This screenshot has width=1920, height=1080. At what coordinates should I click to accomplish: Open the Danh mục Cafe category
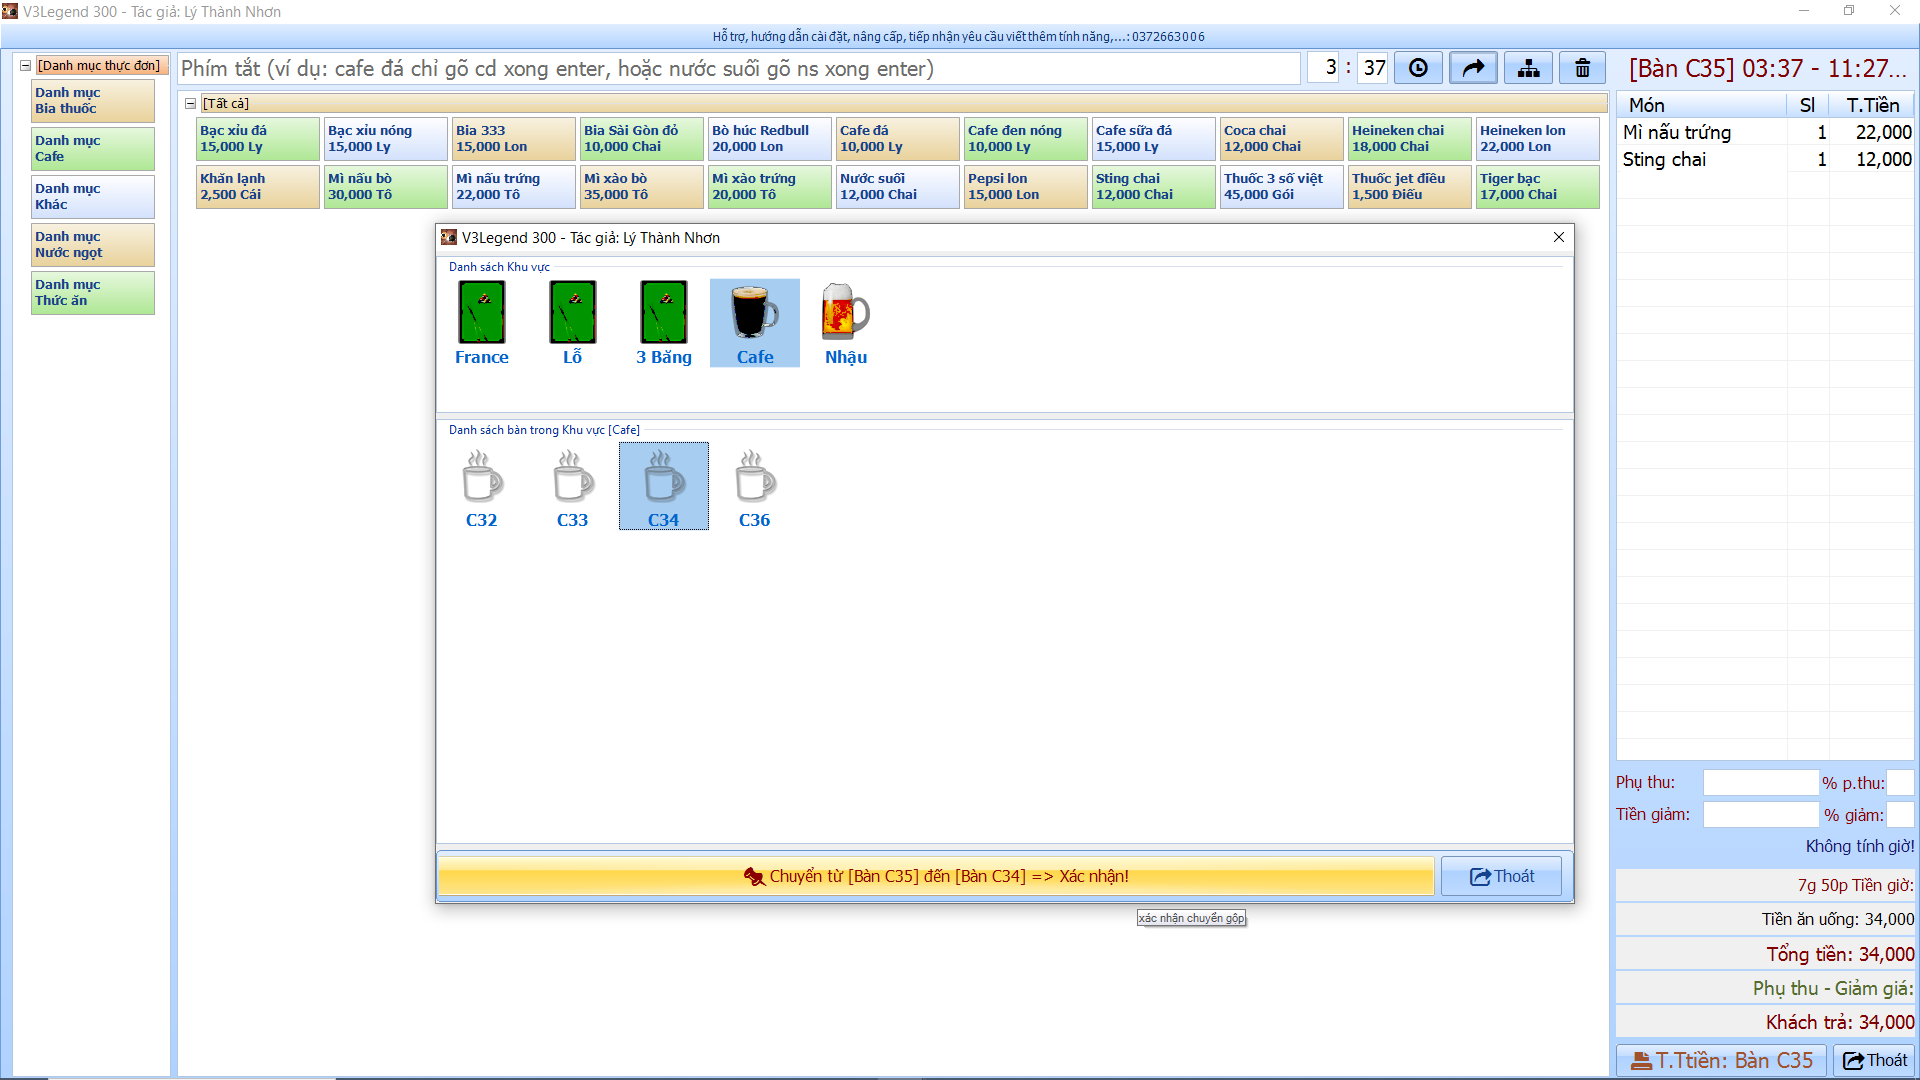tap(93, 149)
